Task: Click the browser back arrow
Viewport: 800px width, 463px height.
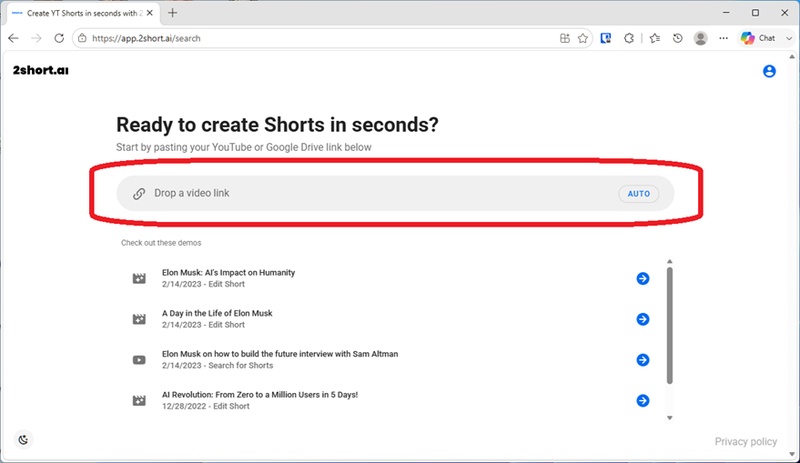Action: 13,38
